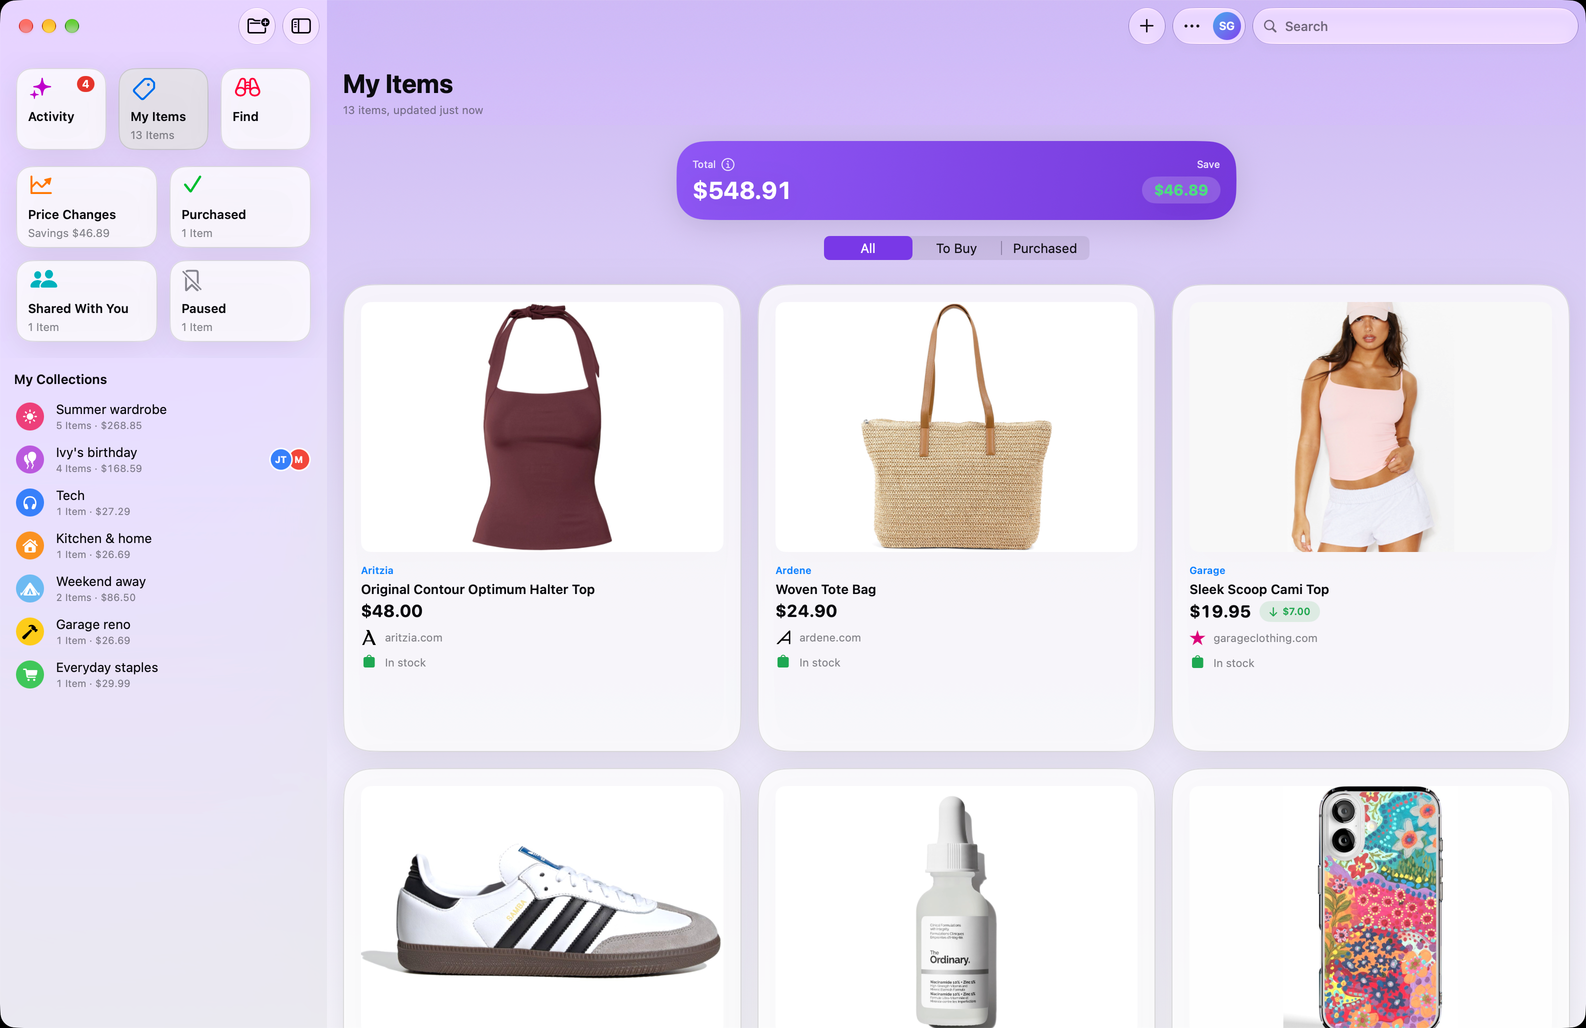Click the Kitchen & home house icon
This screenshot has height=1028, width=1586.
(30, 545)
